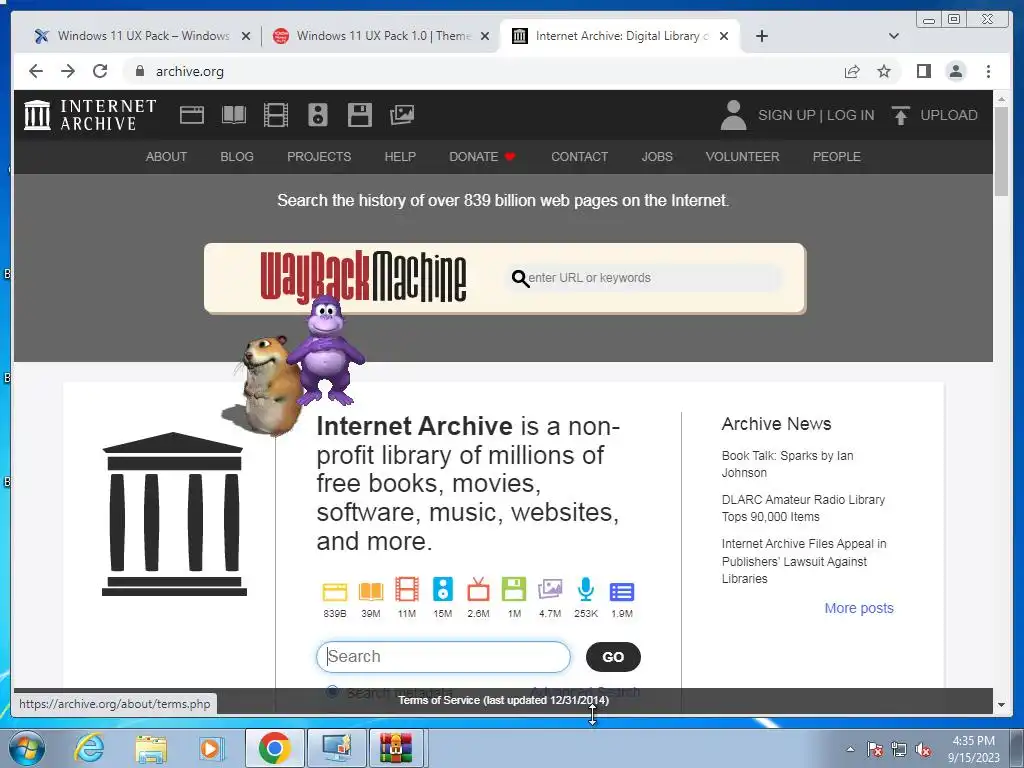Show hidden system tray icons arrow
This screenshot has height=768, width=1024.
[850, 749]
